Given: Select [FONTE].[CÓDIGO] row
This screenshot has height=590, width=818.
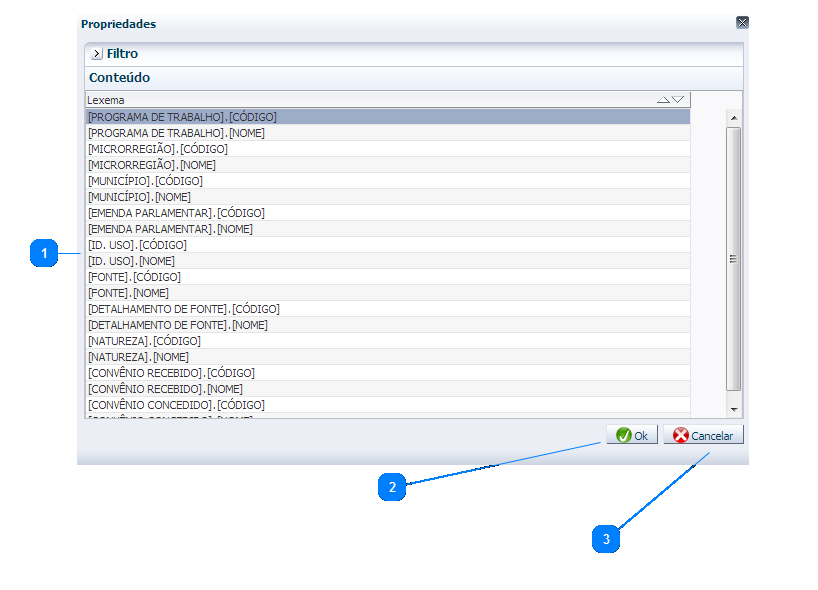Looking at the screenshot, I should point(134,277).
